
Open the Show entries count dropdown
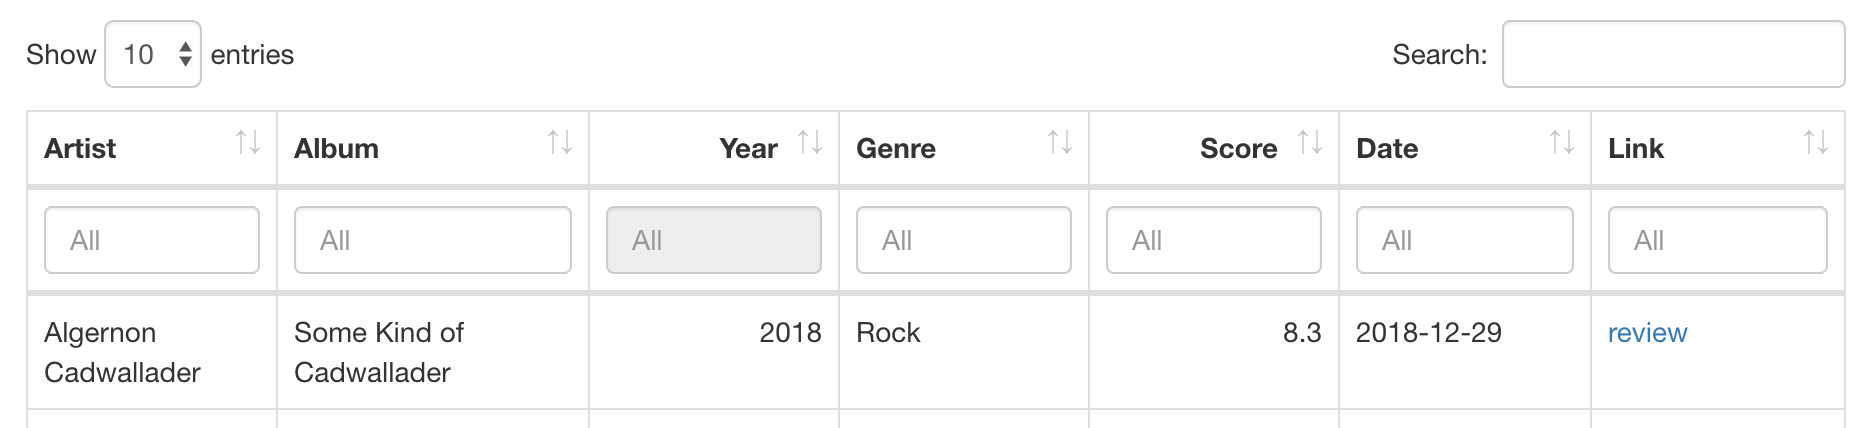pyautogui.click(x=153, y=54)
